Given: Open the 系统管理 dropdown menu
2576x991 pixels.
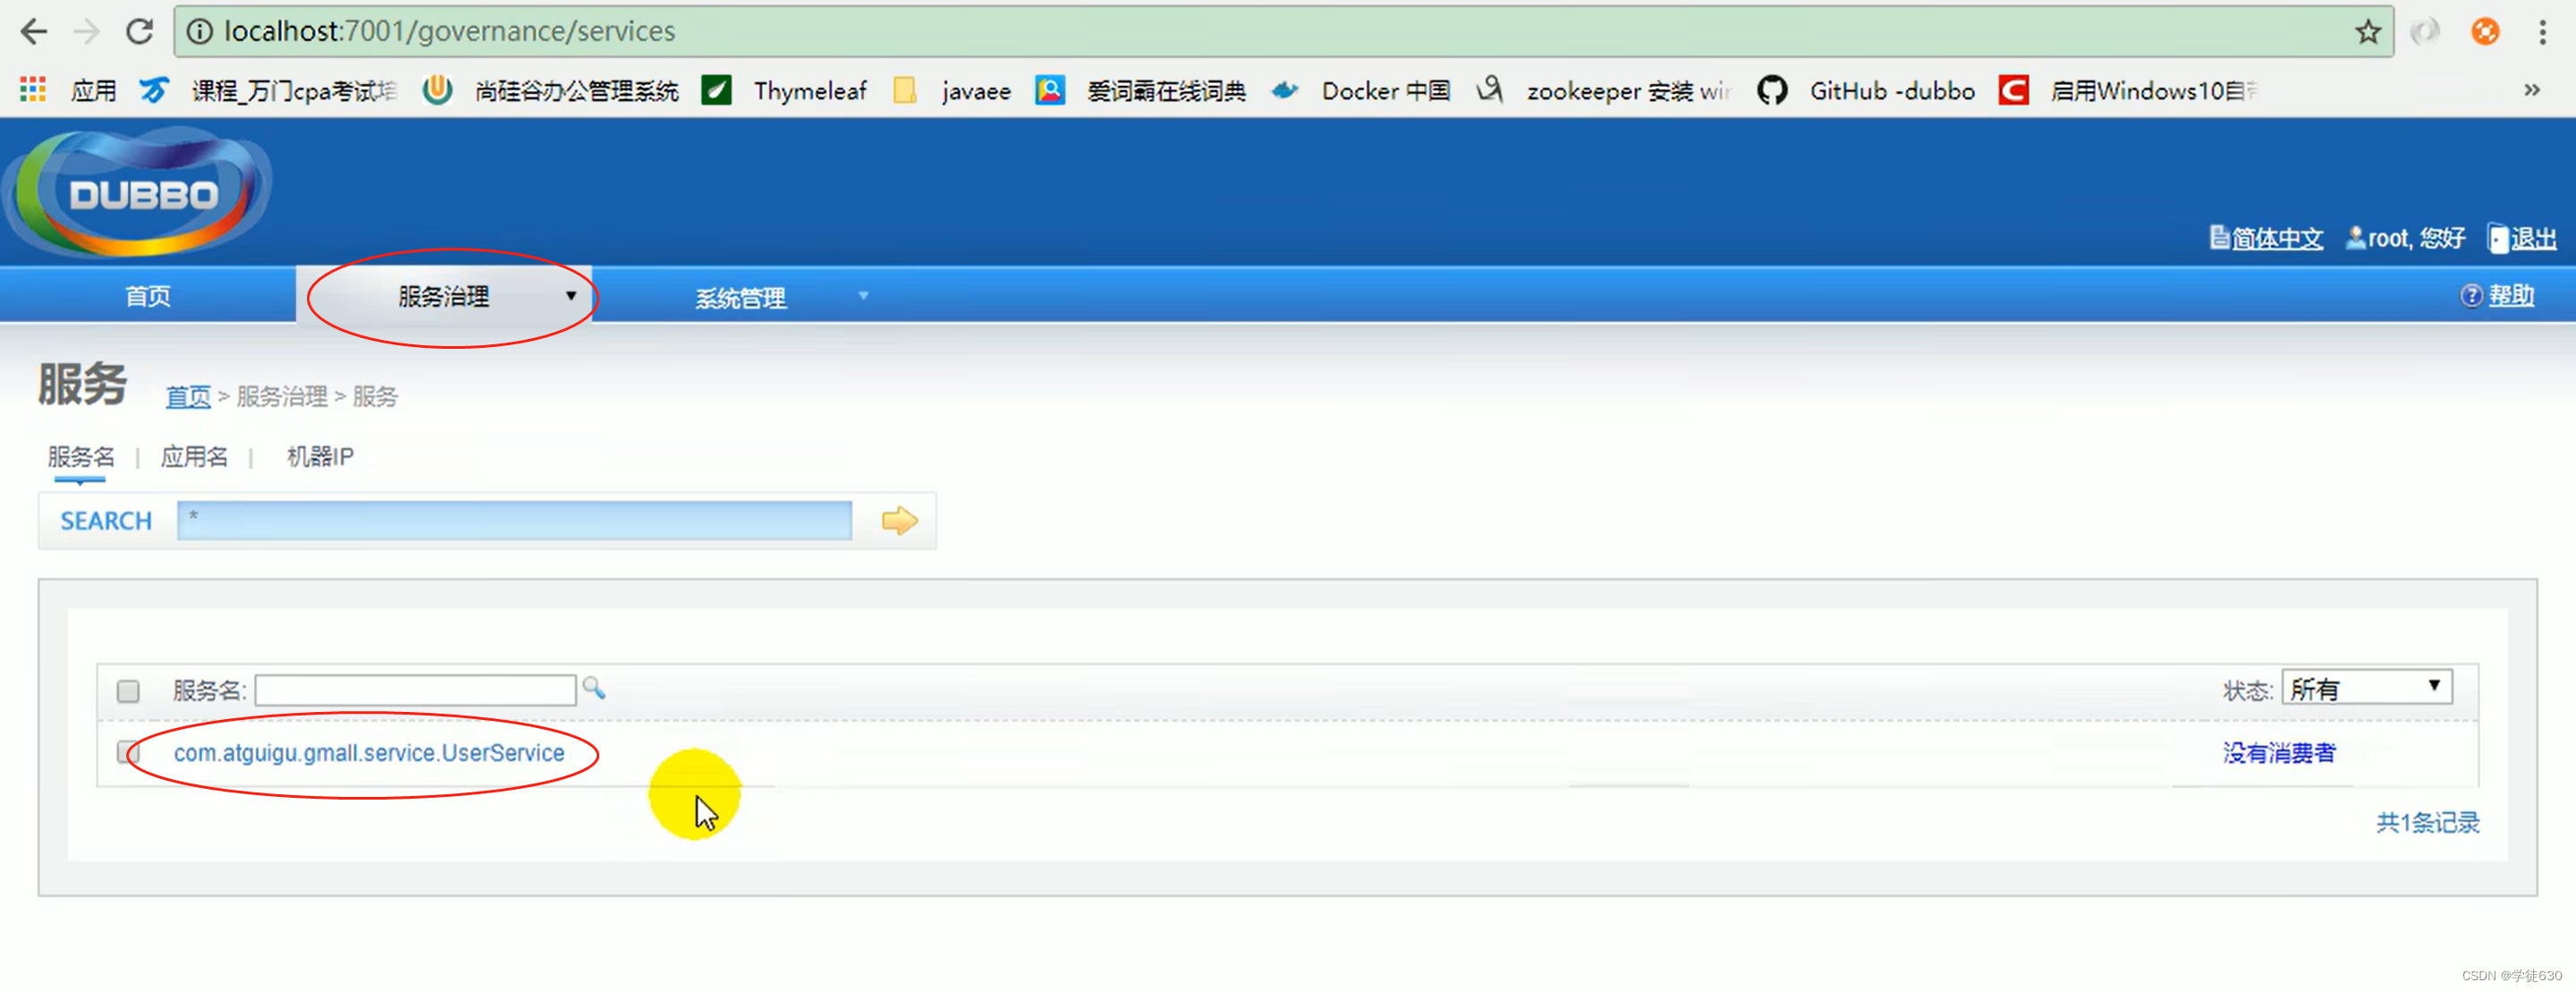Looking at the screenshot, I should coord(741,296).
